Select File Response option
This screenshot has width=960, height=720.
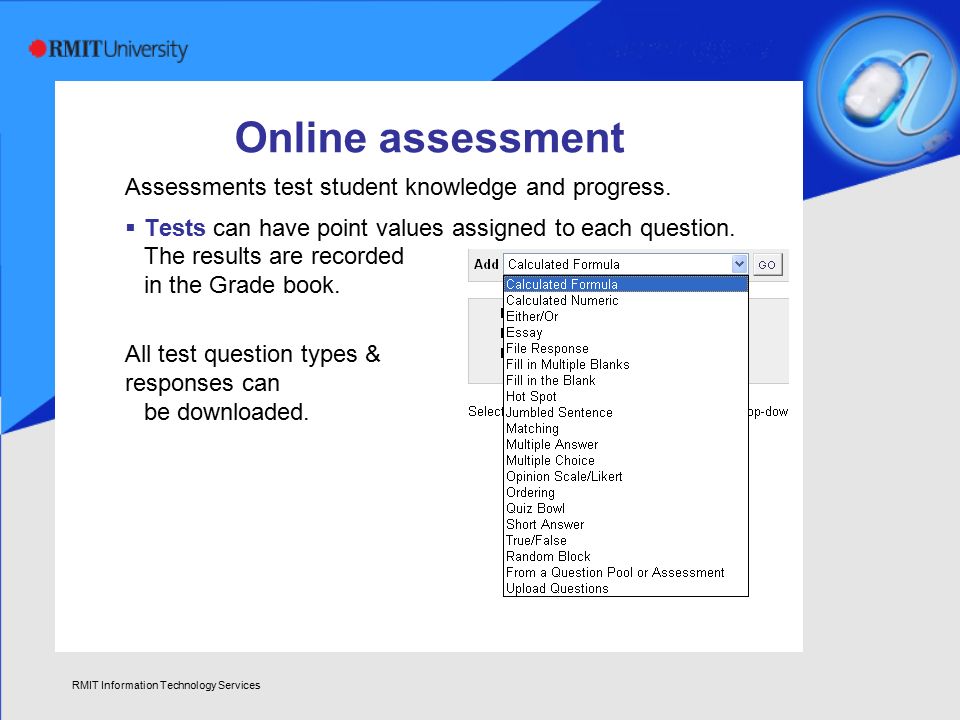626,348
